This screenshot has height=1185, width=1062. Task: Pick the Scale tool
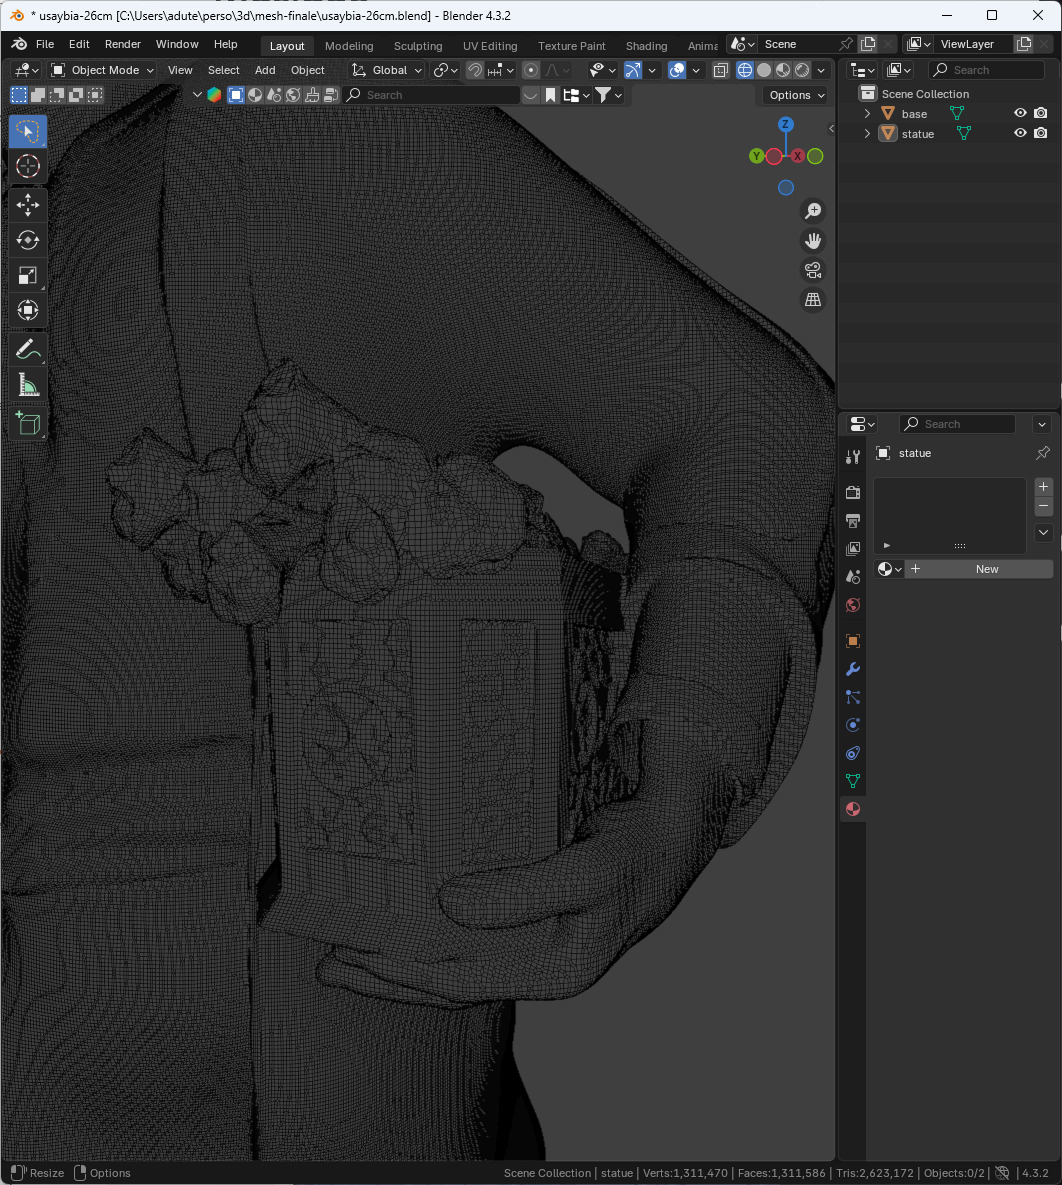coord(28,275)
